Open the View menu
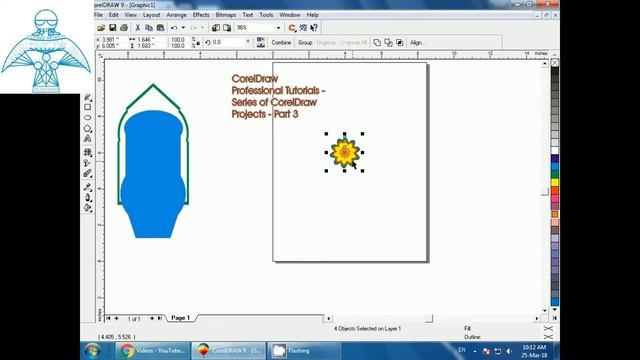The width and height of the screenshot is (640, 360). 131,15
